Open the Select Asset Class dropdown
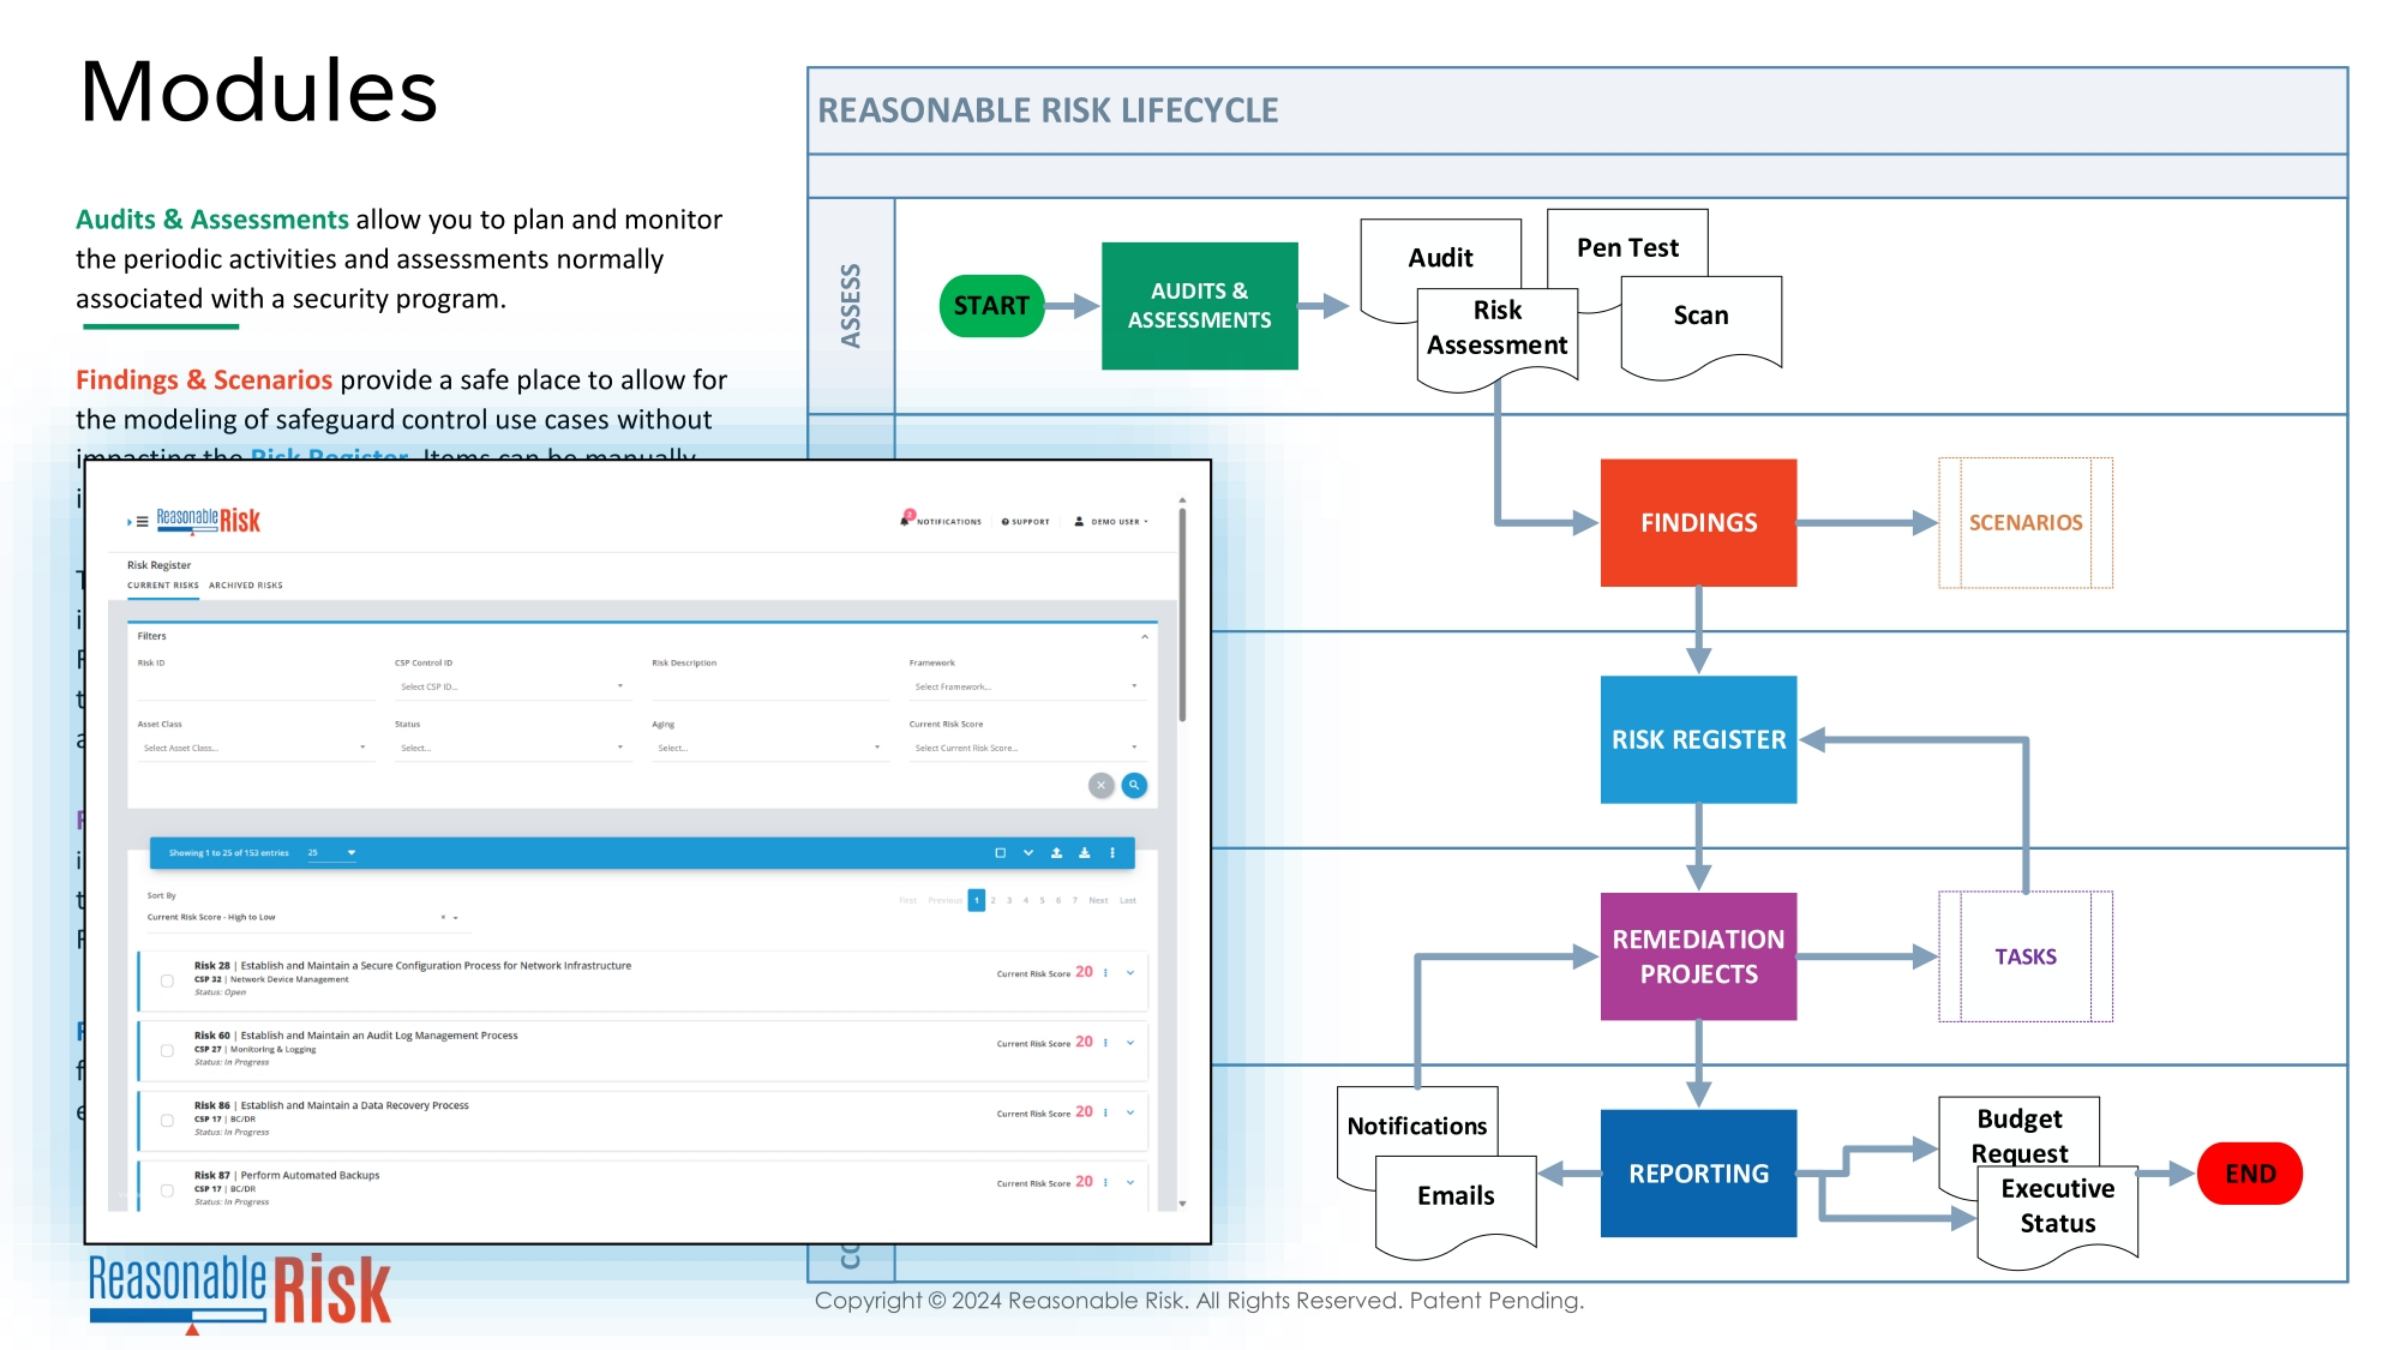This screenshot has width=2400, height=1350. [254, 748]
